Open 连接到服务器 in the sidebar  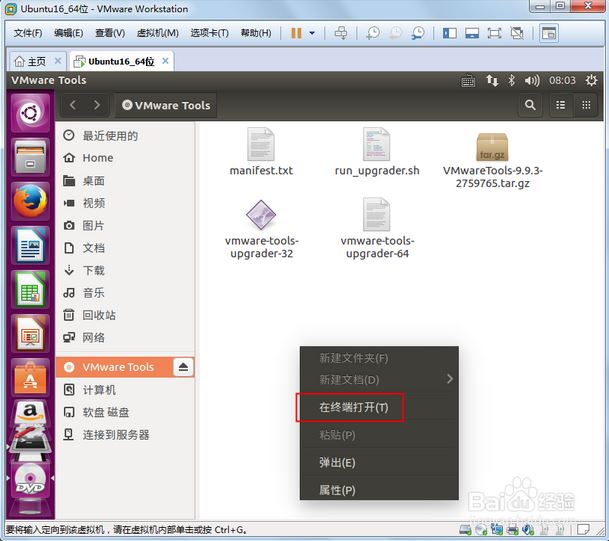(125, 435)
